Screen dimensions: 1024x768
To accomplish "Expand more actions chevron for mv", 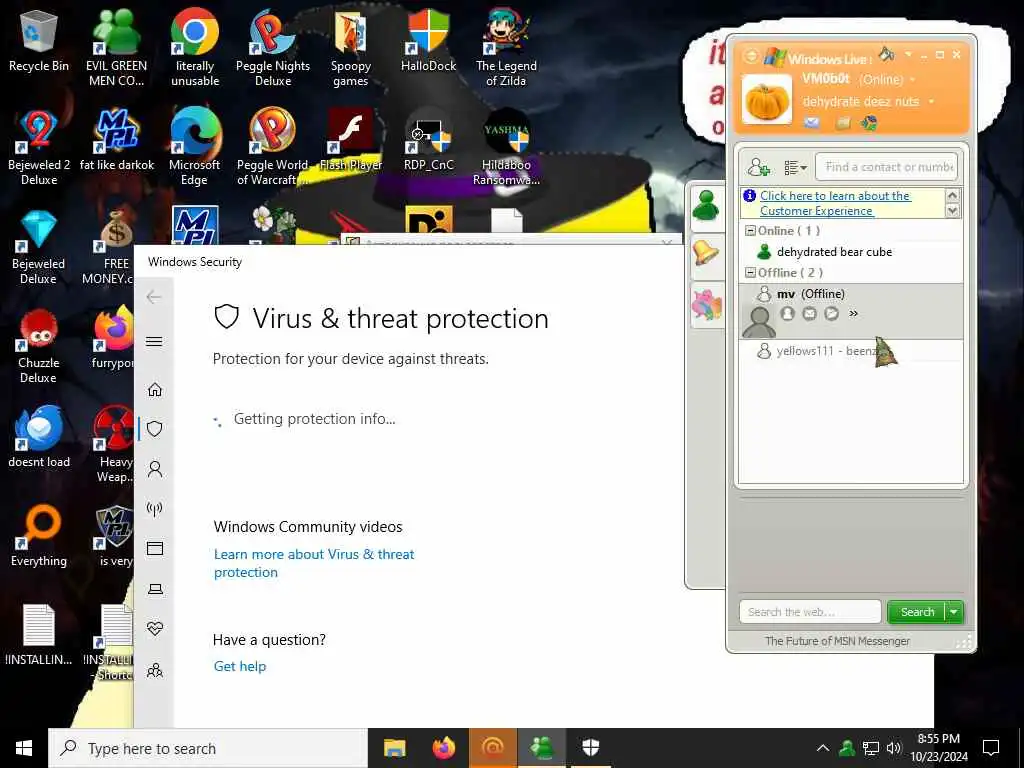I will click(853, 313).
